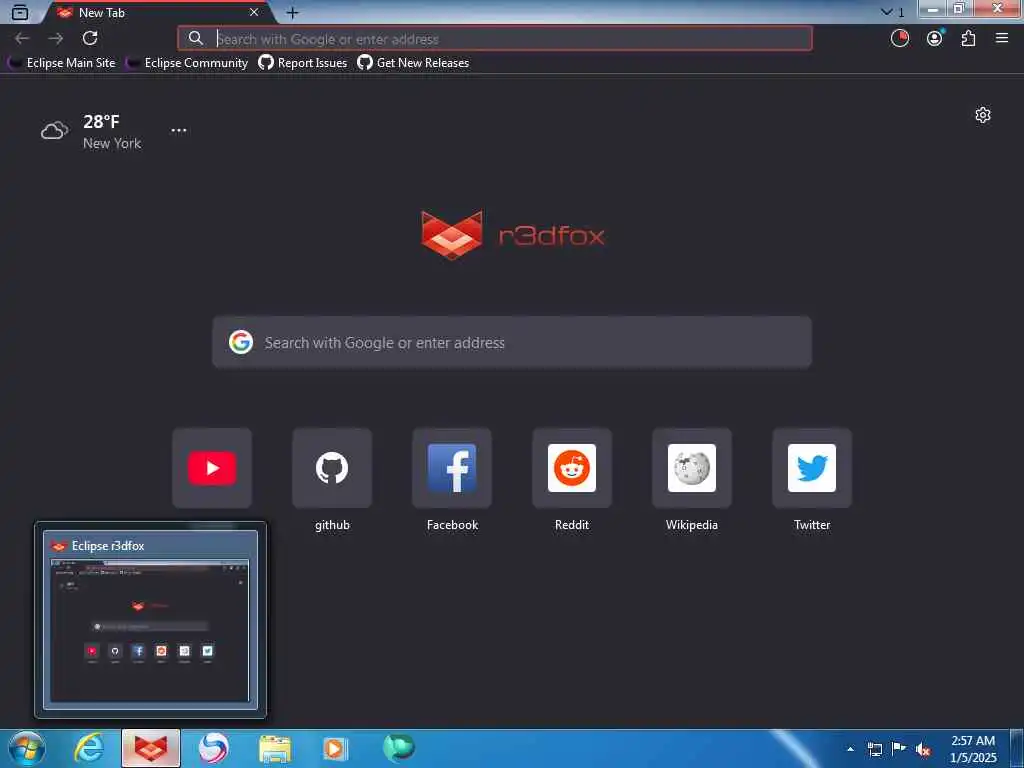Open the red circular toolbar extension icon

pos(900,39)
